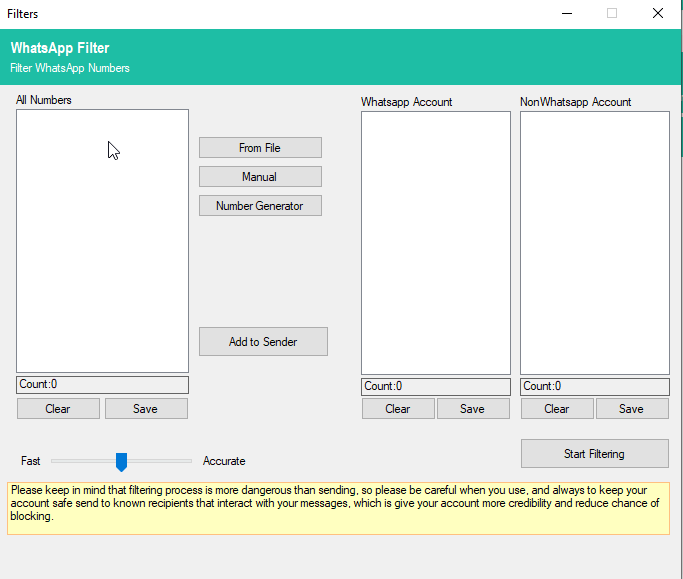Image resolution: width=683 pixels, height=579 pixels.
Task: Clear the All Numbers list
Action: (x=58, y=408)
